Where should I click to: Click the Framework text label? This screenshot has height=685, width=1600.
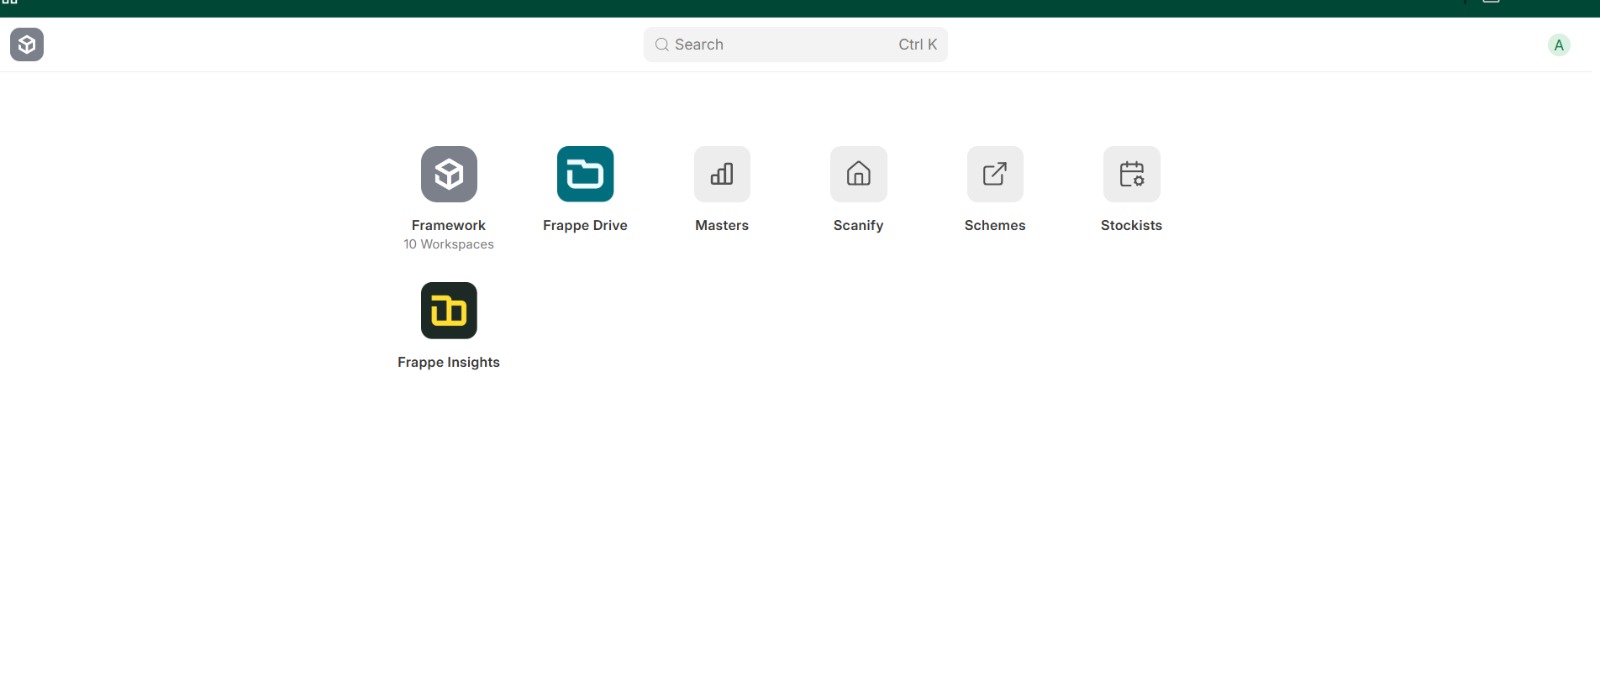tap(448, 226)
